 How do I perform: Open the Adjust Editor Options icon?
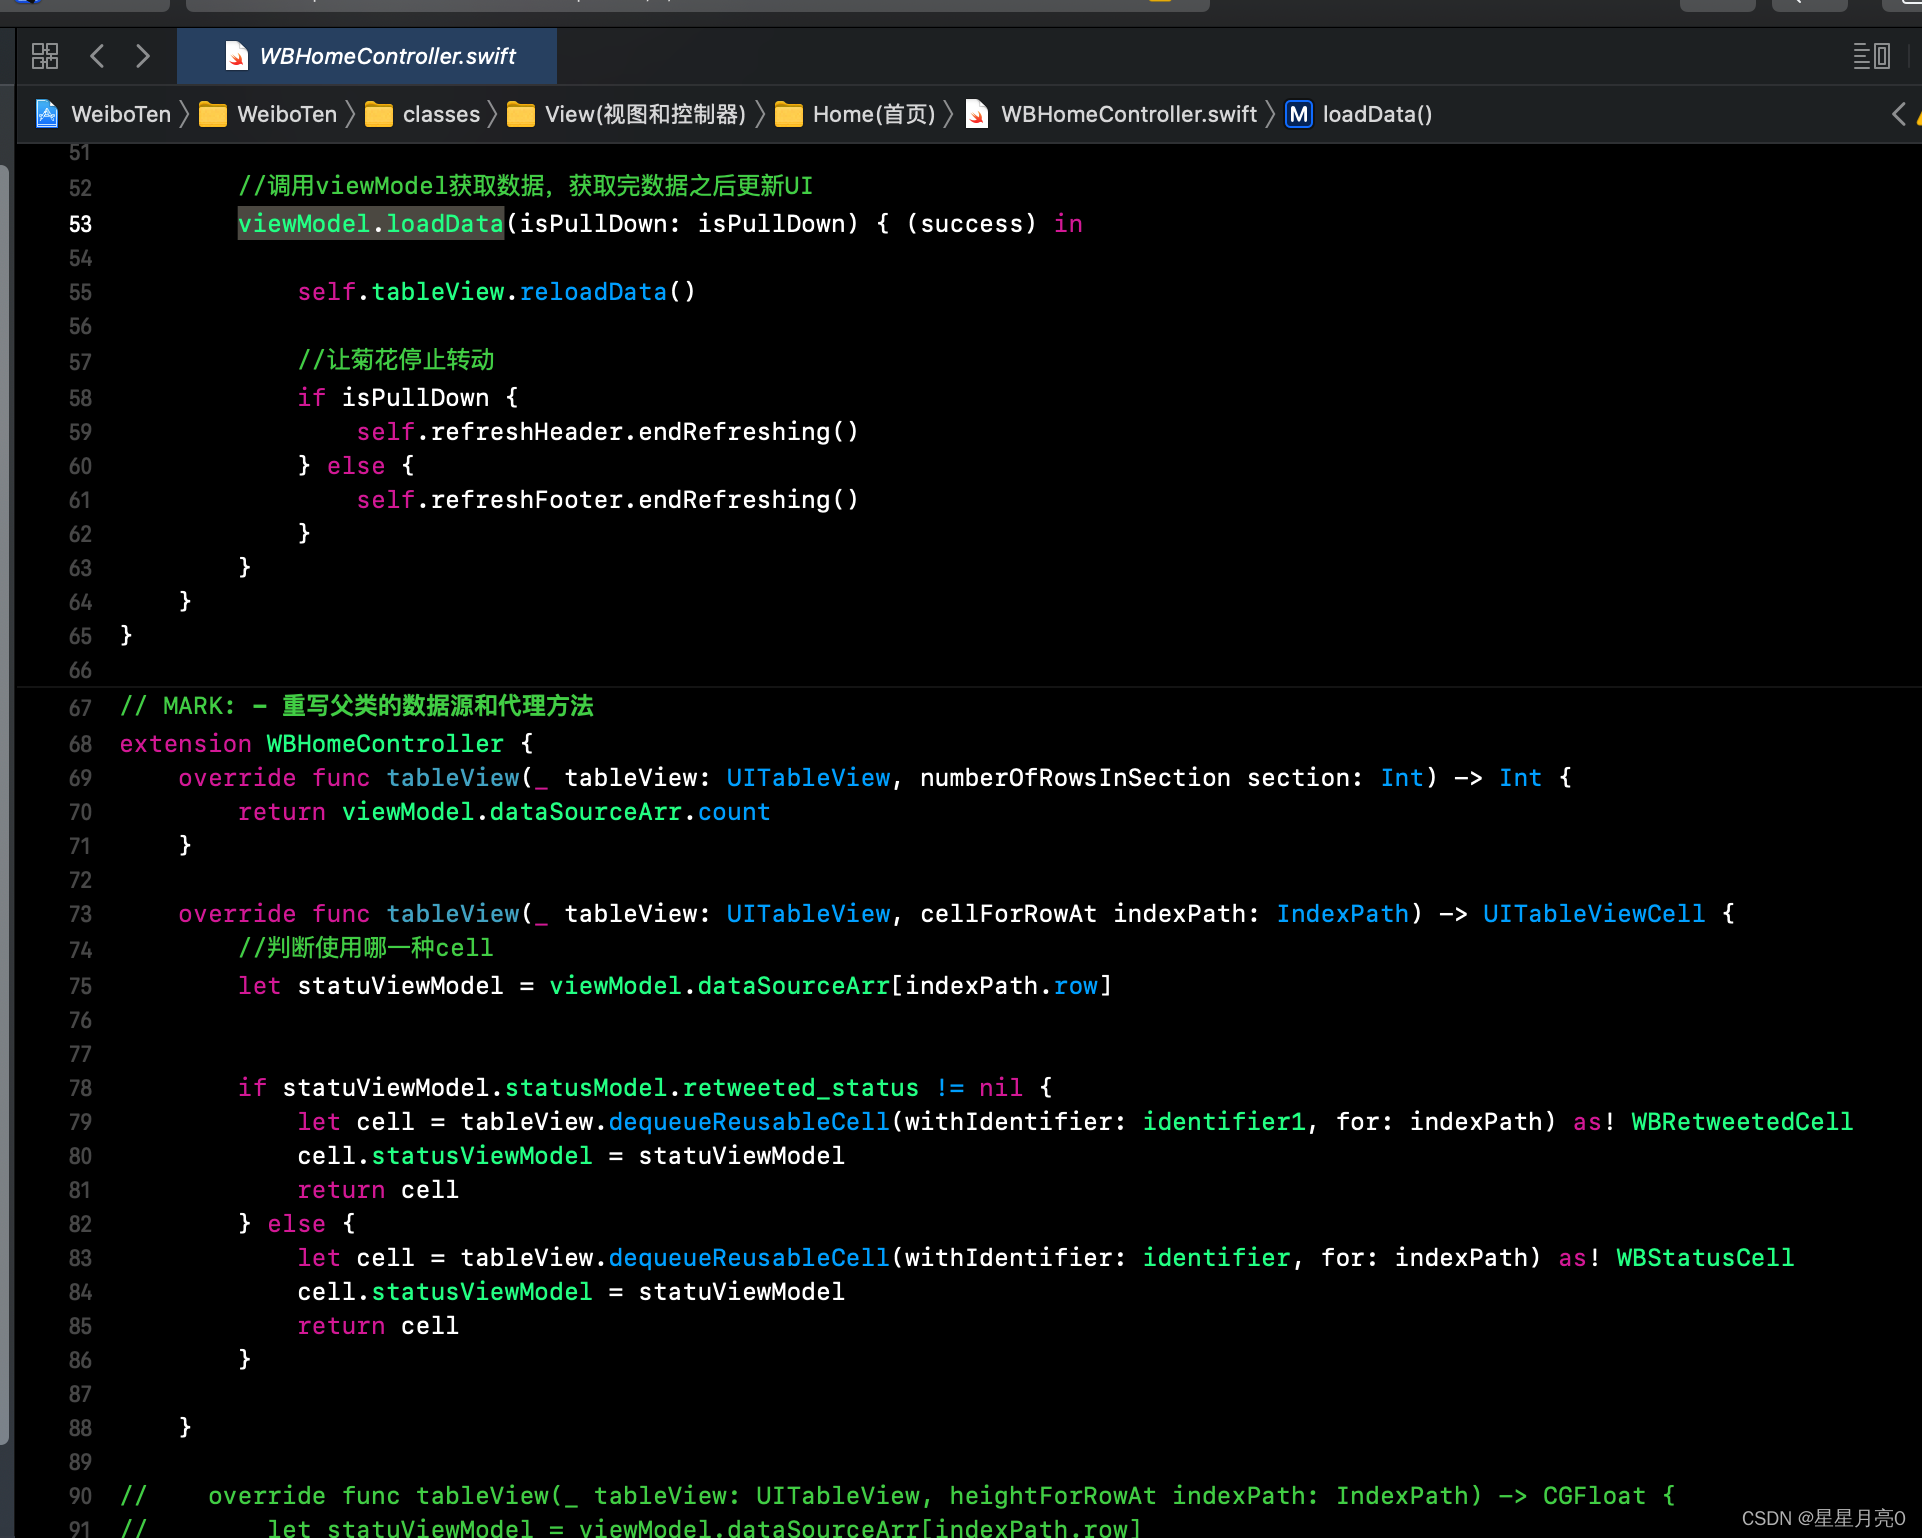pyautogui.click(x=1871, y=56)
